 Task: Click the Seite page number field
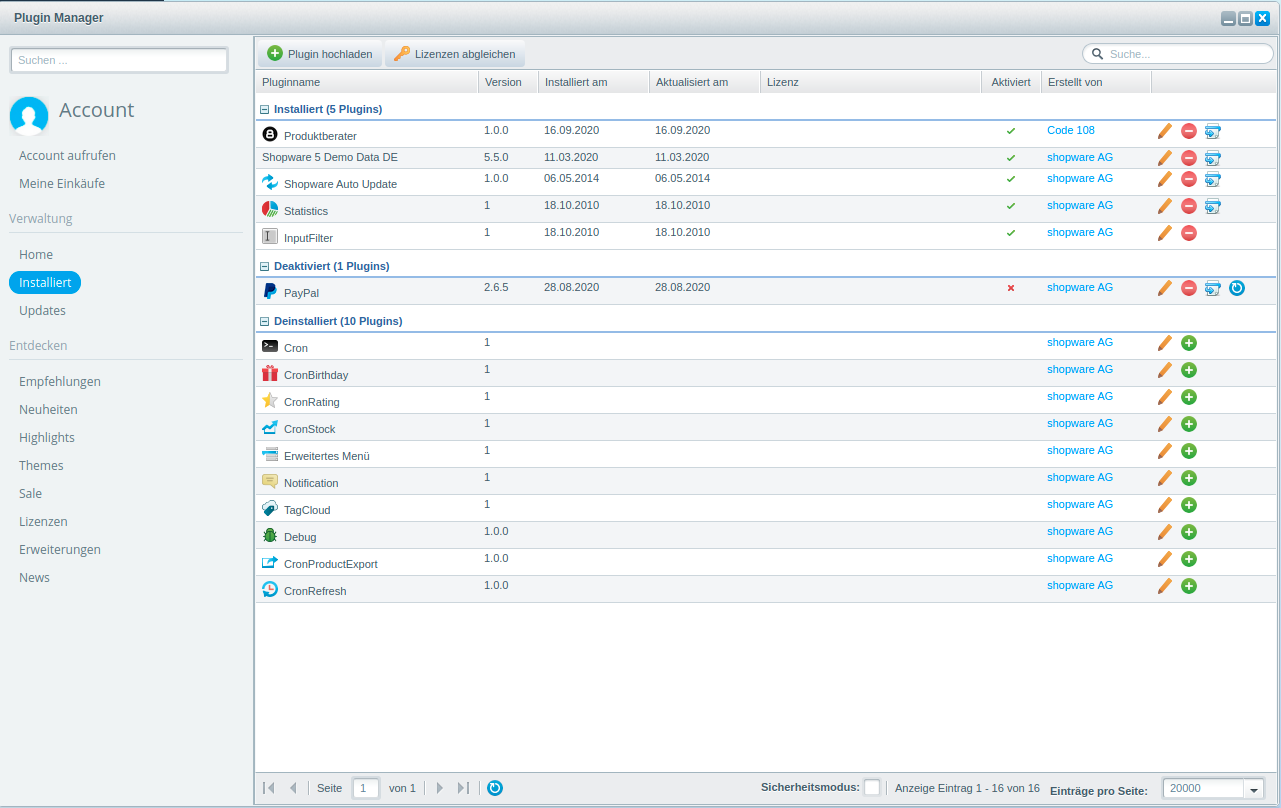366,788
